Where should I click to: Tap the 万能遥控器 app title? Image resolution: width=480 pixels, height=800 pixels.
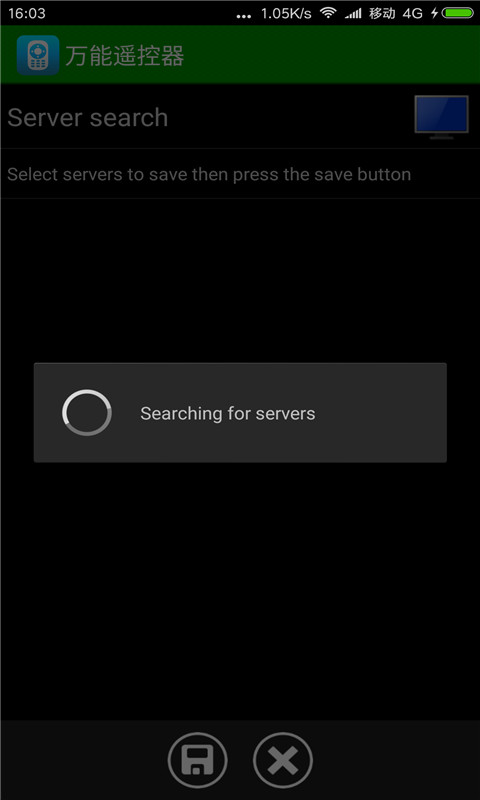(124, 56)
